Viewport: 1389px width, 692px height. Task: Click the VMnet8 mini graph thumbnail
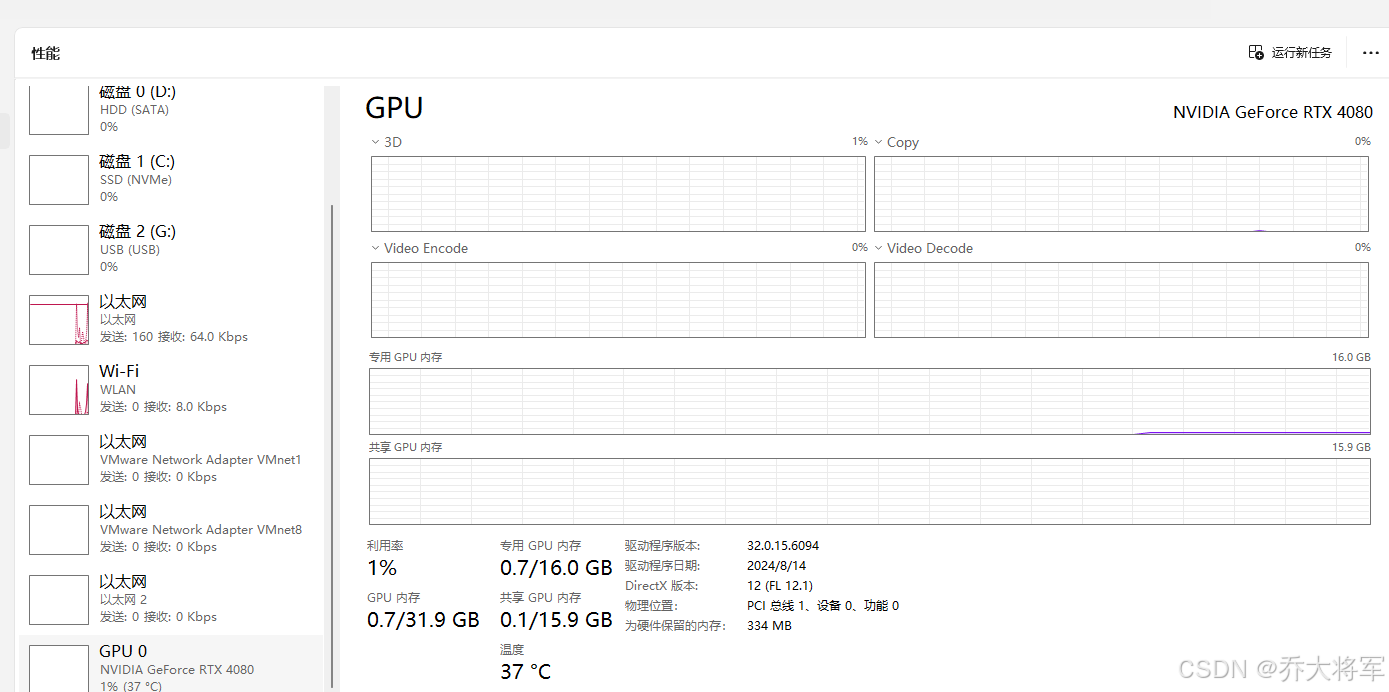point(59,530)
